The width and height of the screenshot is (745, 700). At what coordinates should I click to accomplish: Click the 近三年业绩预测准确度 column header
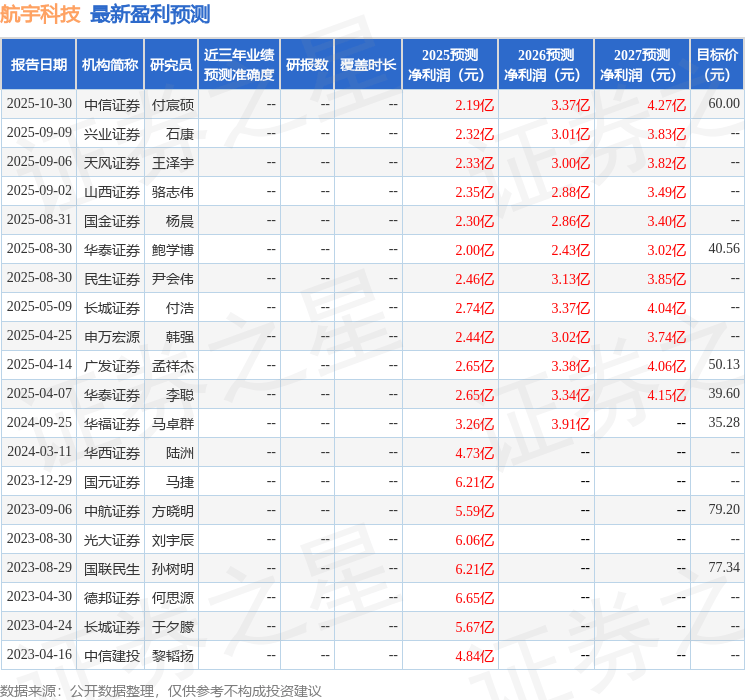coord(239,65)
